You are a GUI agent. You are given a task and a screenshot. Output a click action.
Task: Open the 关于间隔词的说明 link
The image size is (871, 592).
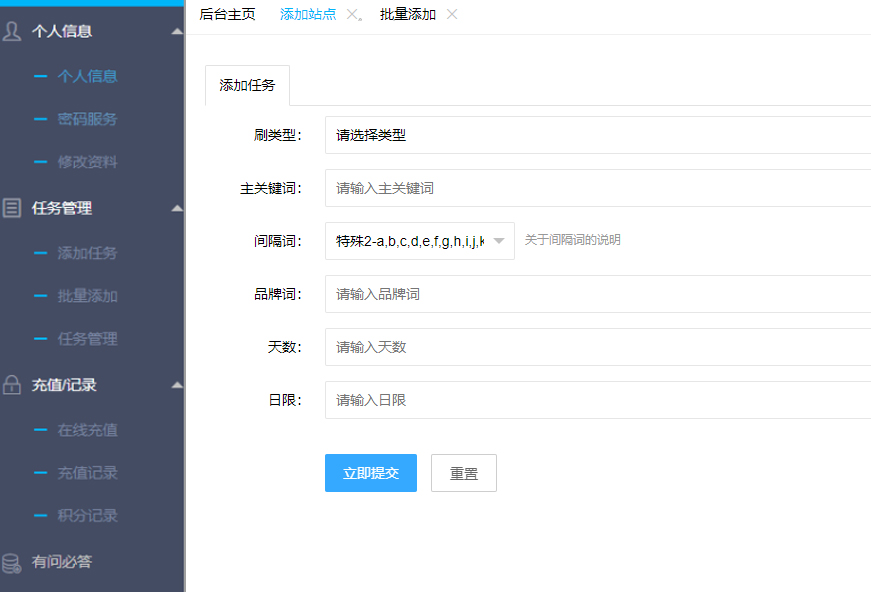pos(572,240)
